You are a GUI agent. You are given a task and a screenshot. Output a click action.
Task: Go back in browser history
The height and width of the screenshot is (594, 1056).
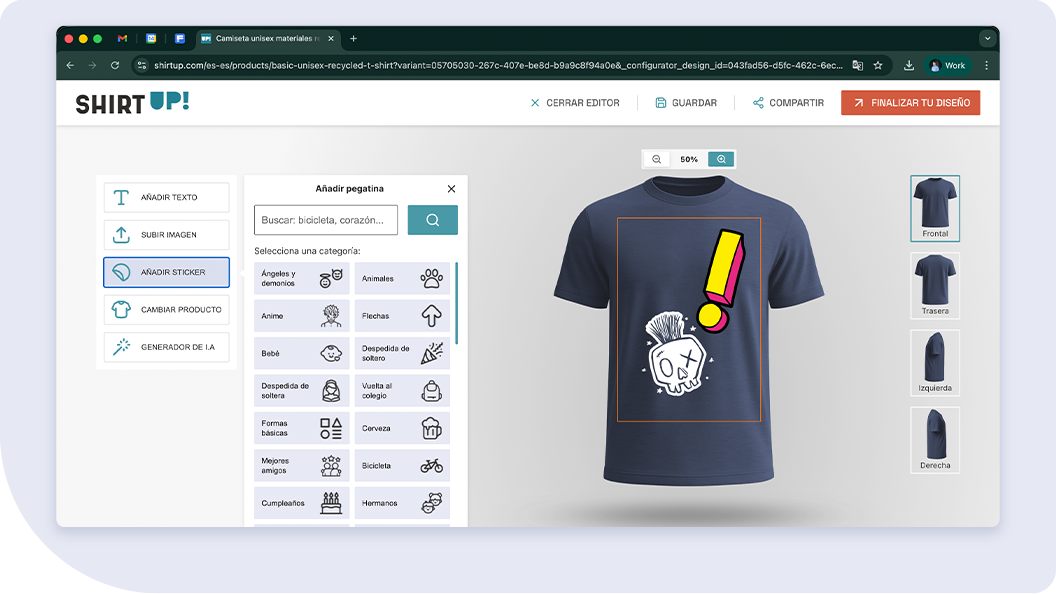(70, 65)
